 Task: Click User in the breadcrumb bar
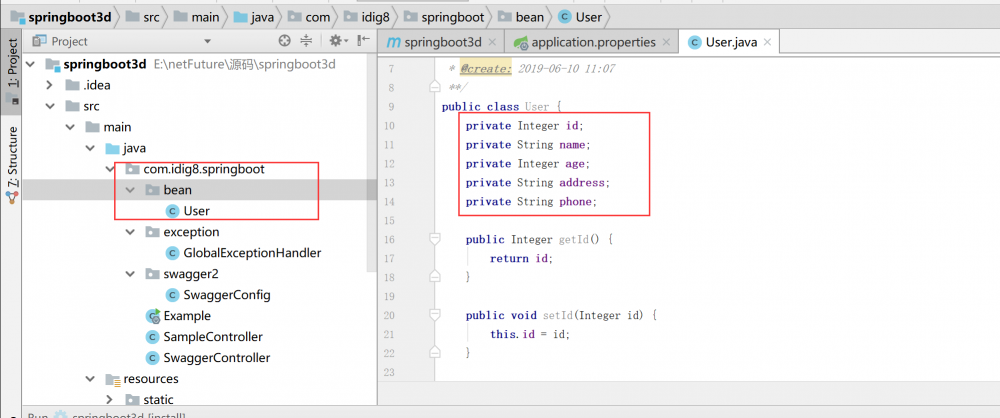pos(579,17)
